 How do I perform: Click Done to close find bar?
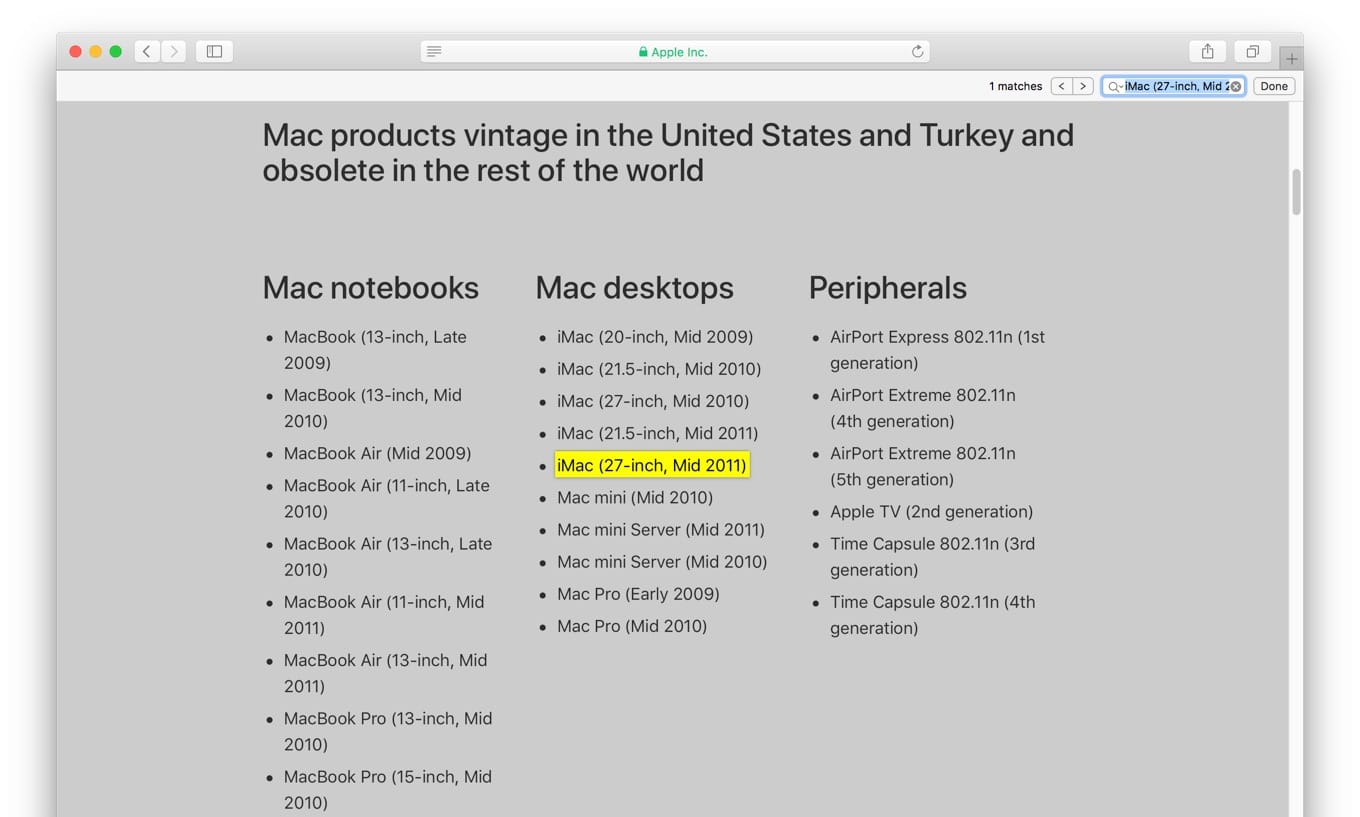[1274, 86]
